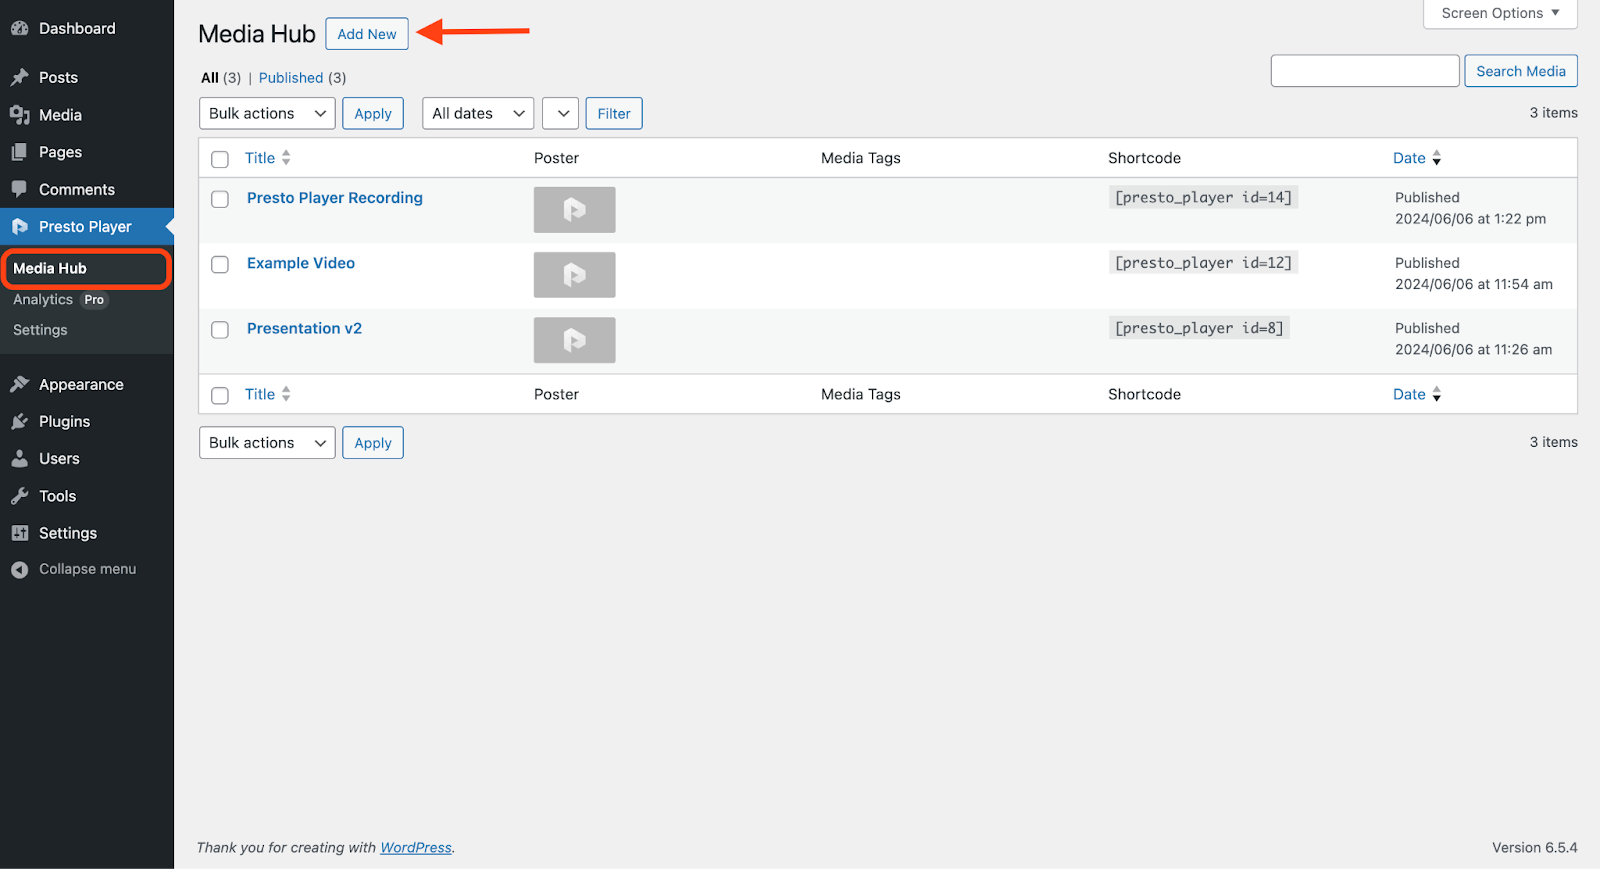The height and width of the screenshot is (869, 1600).
Task: Open the Presentation v2 title link
Action: click(x=304, y=328)
